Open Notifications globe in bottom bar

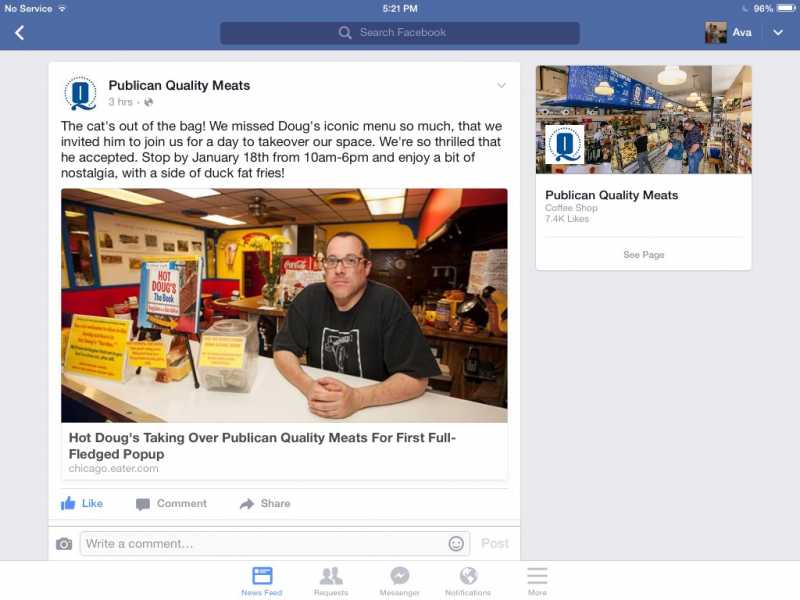coord(468,581)
